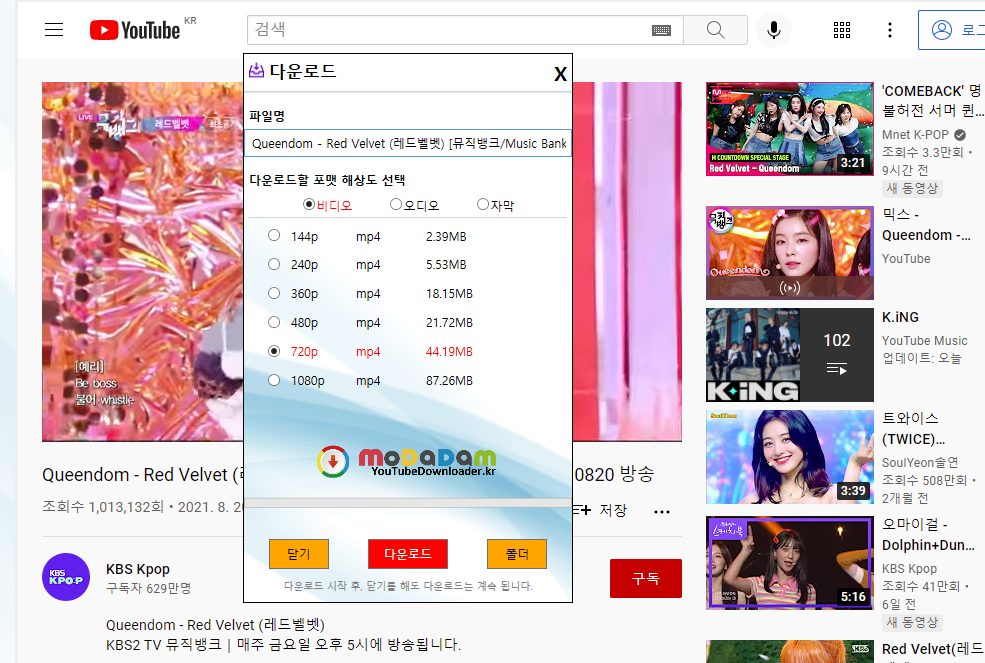Image resolution: width=985 pixels, height=663 pixels.
Task: Open the three-dot settings menu in header
Action: tap(890, 30)
